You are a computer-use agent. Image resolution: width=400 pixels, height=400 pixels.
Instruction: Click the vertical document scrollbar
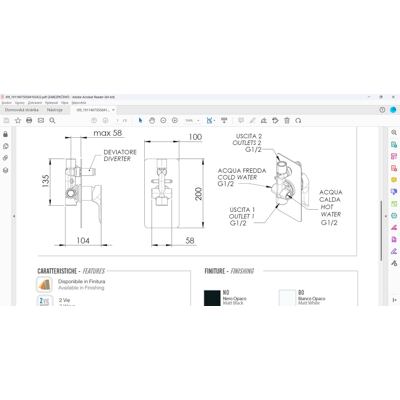[381, 230]
